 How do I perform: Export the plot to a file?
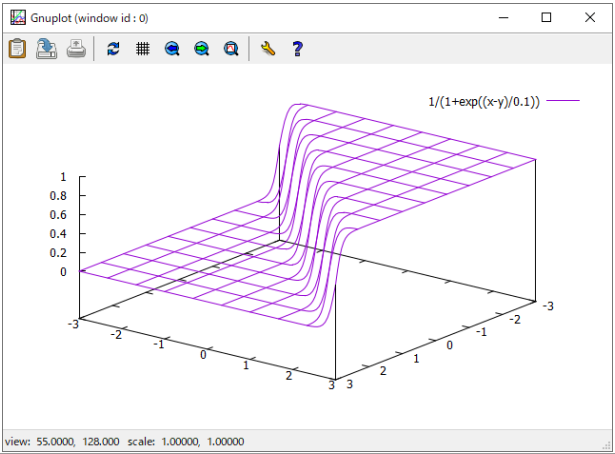click(x=46, y=48)
